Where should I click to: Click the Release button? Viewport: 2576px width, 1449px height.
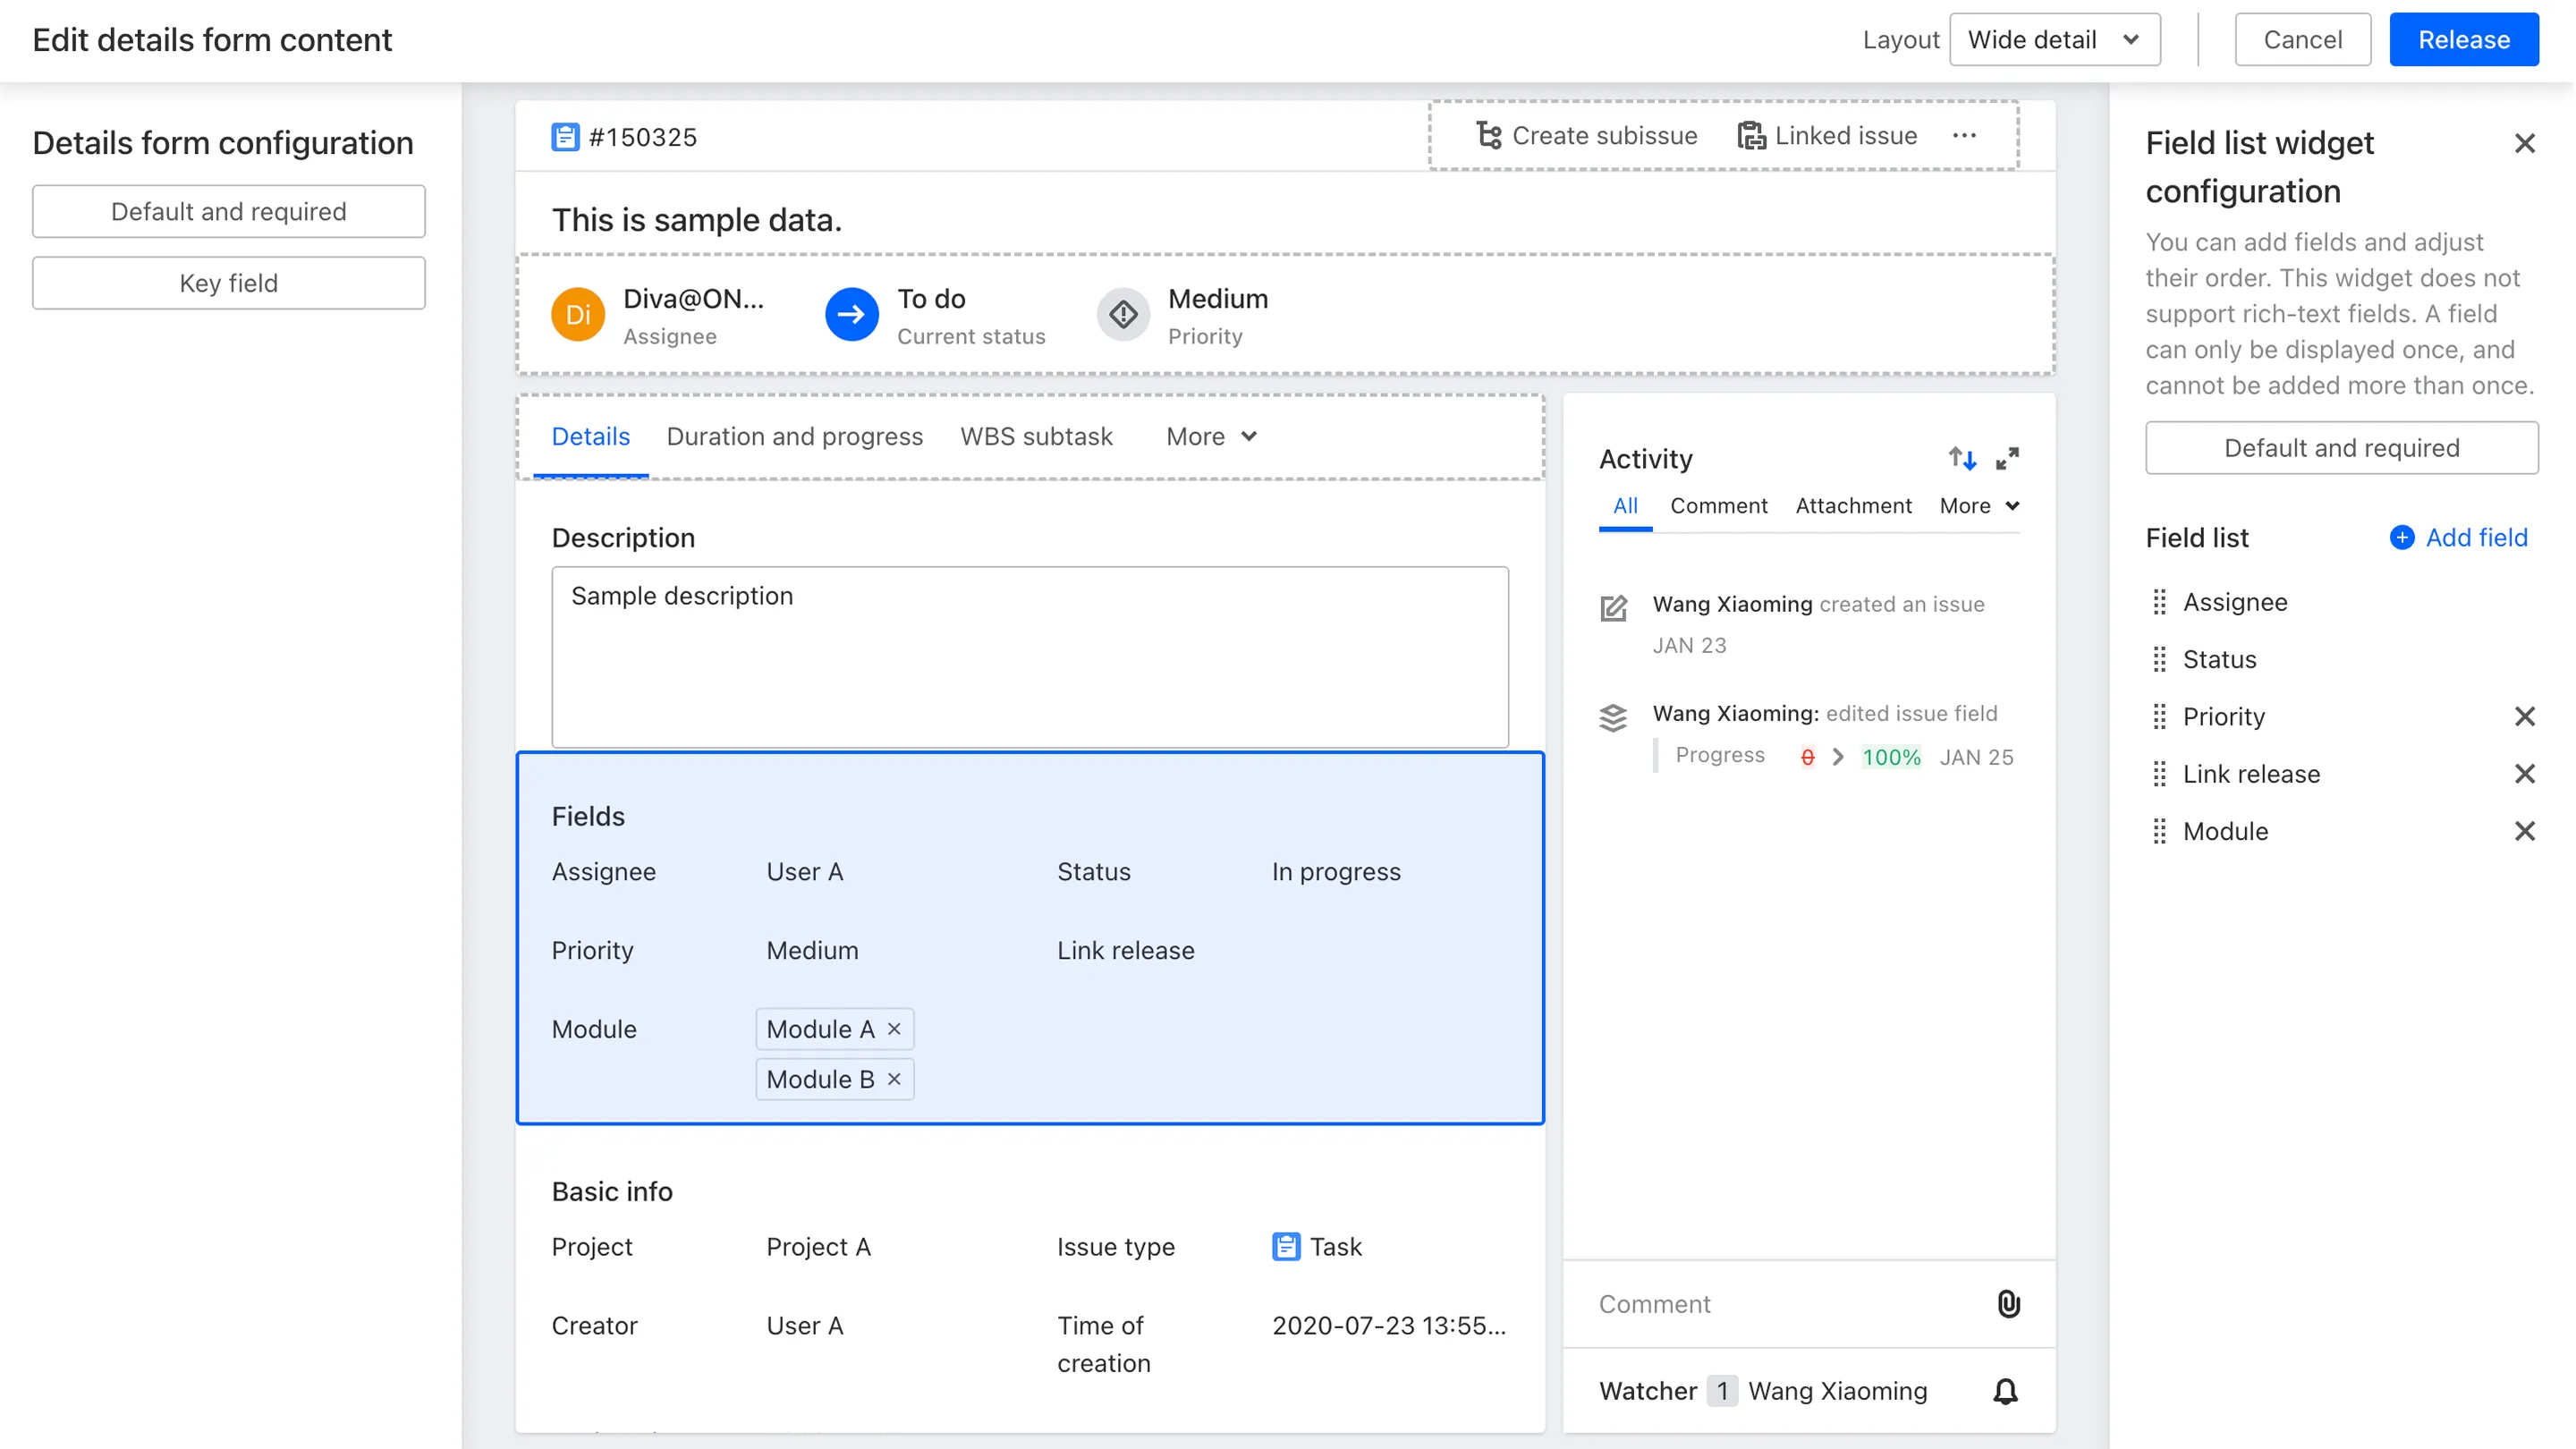tap(2464, 39)
